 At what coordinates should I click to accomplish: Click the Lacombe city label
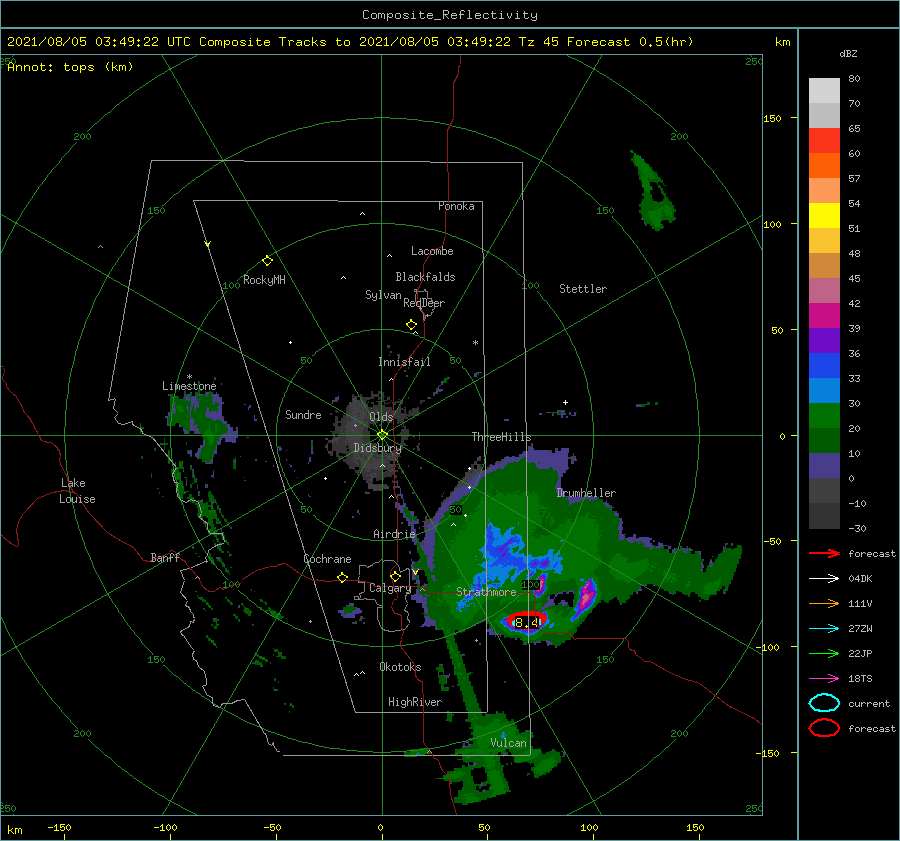point(432,251)
